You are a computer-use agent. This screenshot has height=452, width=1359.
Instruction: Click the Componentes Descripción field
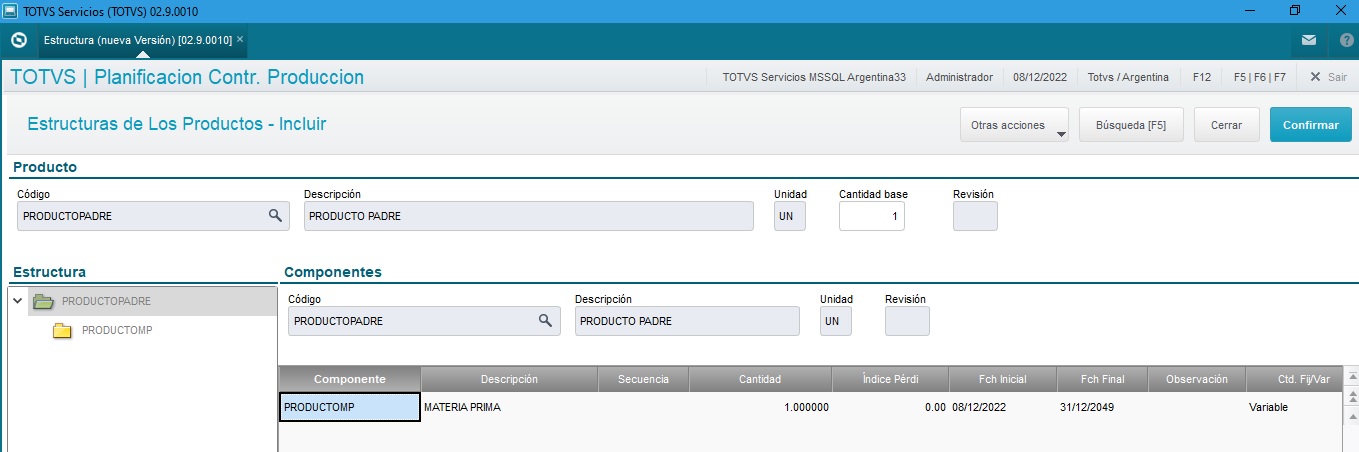687,321
